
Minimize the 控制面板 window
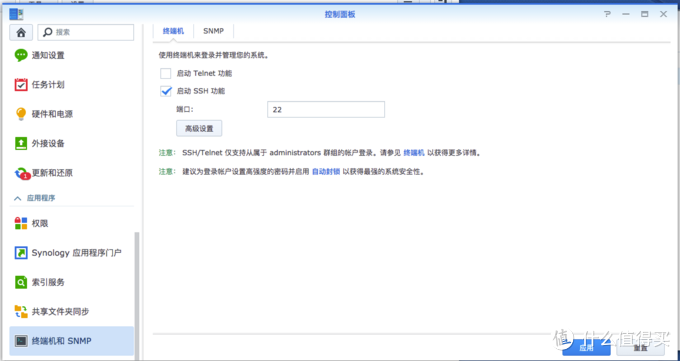click(625, 14)
